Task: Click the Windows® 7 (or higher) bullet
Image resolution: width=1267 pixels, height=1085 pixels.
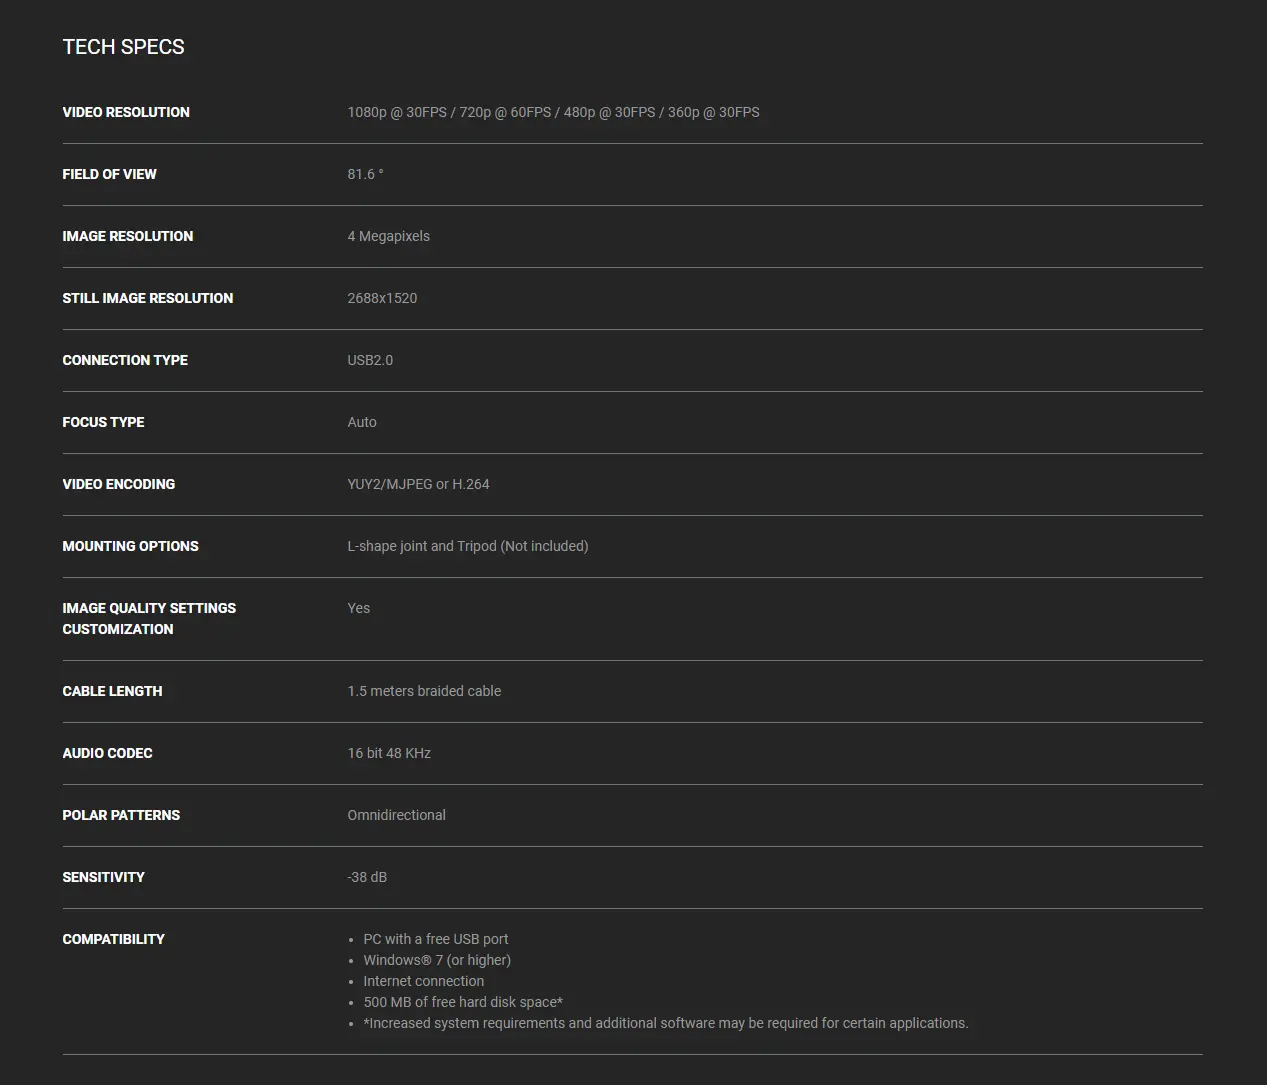Action: coord(437,960)
